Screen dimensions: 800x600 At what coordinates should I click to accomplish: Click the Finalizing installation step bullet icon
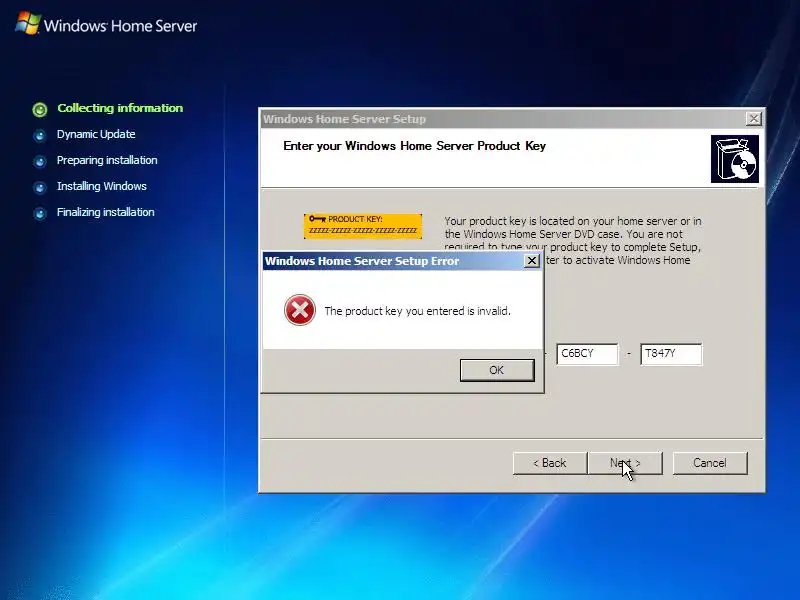pyautogui.click(x=39, y=214)
